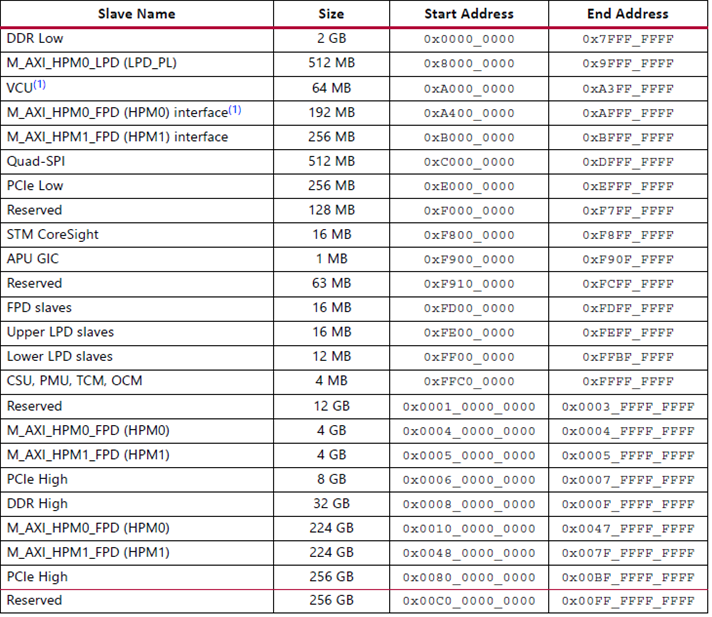This screenshot has width=712, height=617.
Task: Click start address 0x0000_0000
Action: point(469,39)
